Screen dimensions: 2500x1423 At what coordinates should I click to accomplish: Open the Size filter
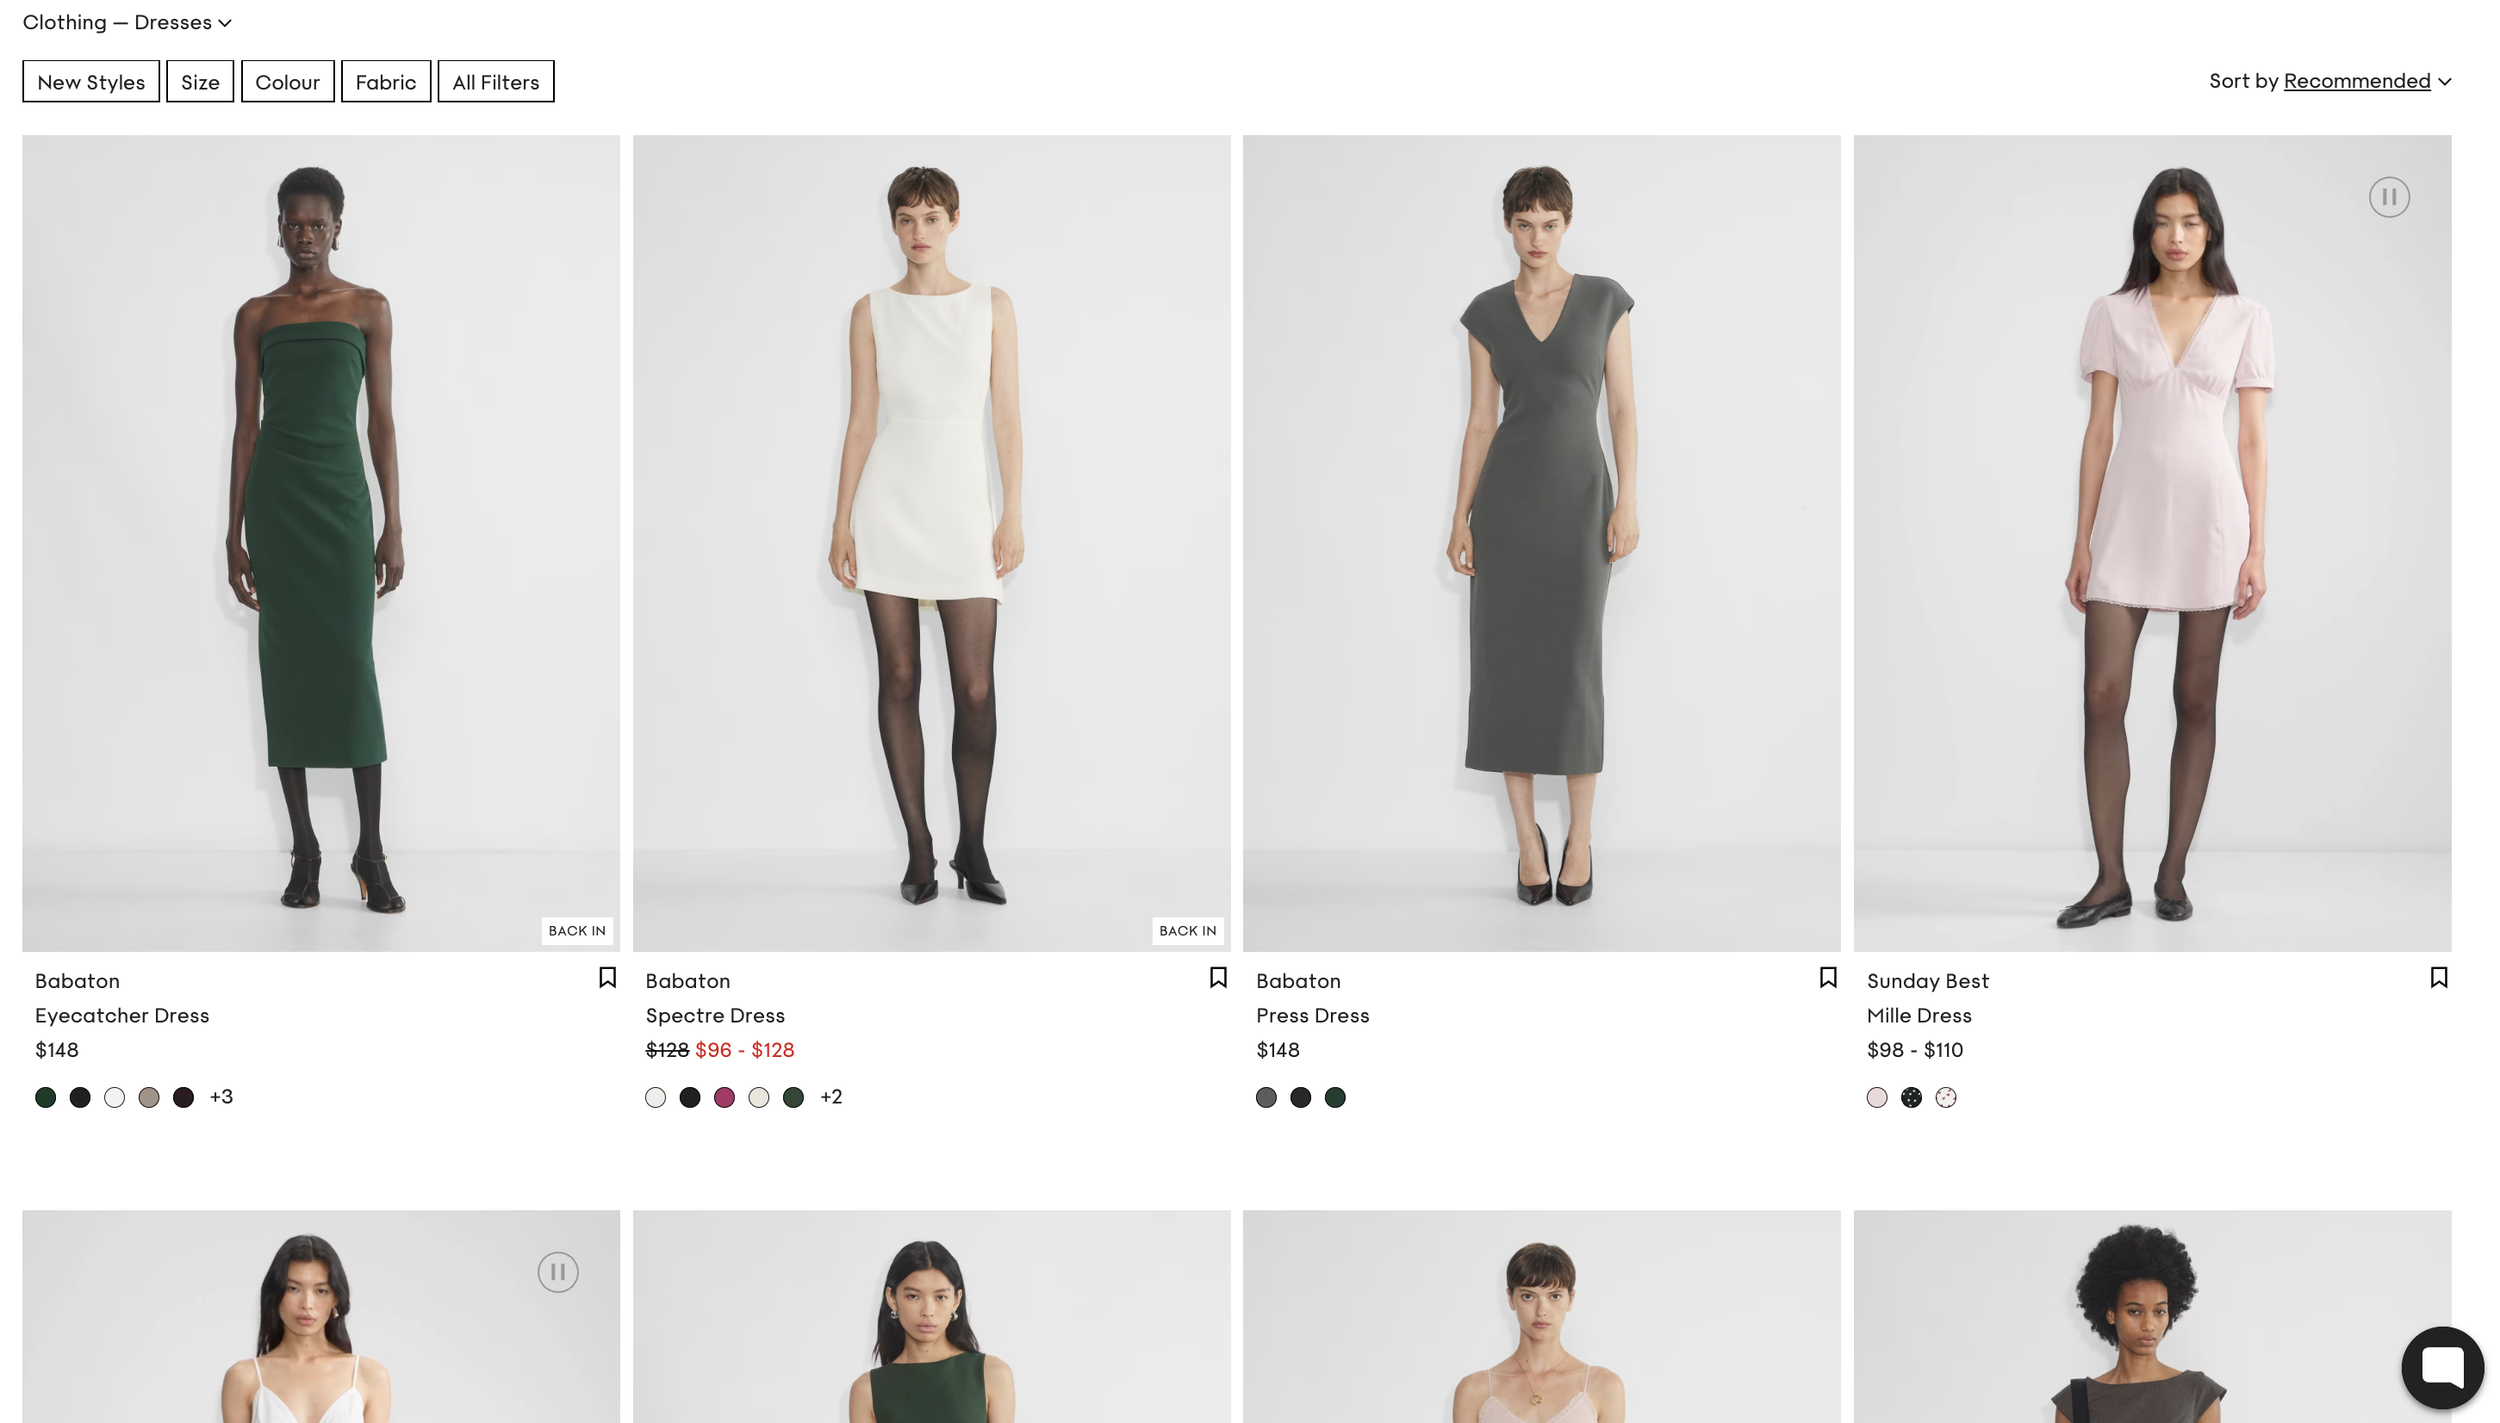pos(200,82)
